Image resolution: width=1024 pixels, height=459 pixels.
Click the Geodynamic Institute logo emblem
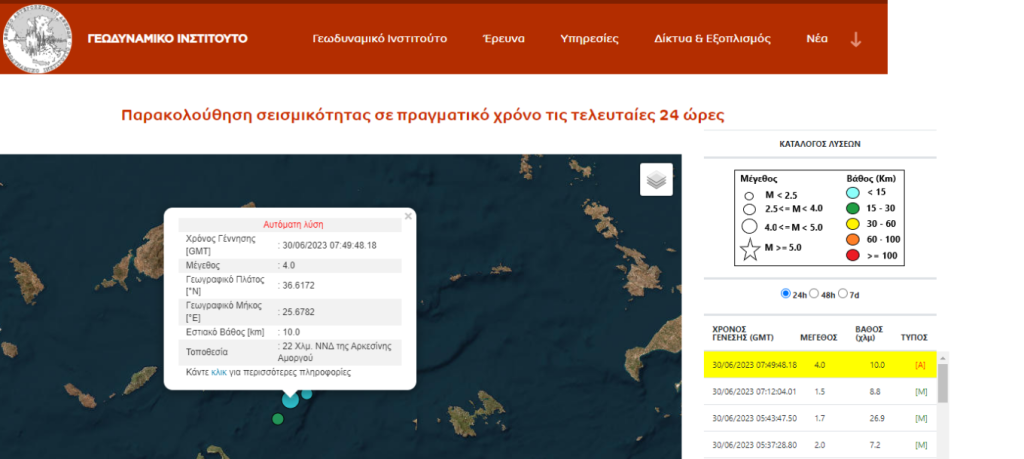tap(38, 38)
